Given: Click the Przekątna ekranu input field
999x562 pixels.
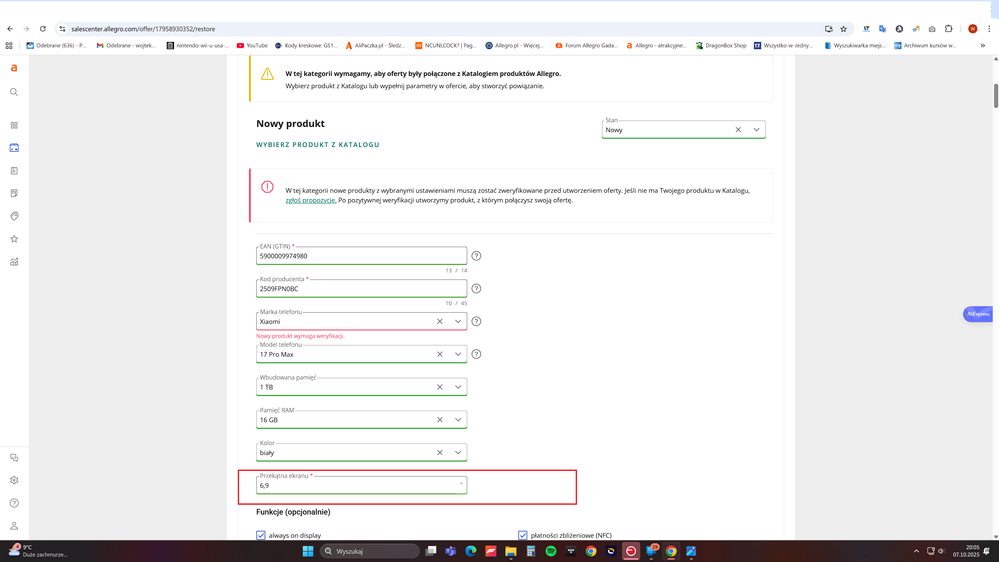Looking at the screenshot, I should point(355,486).
